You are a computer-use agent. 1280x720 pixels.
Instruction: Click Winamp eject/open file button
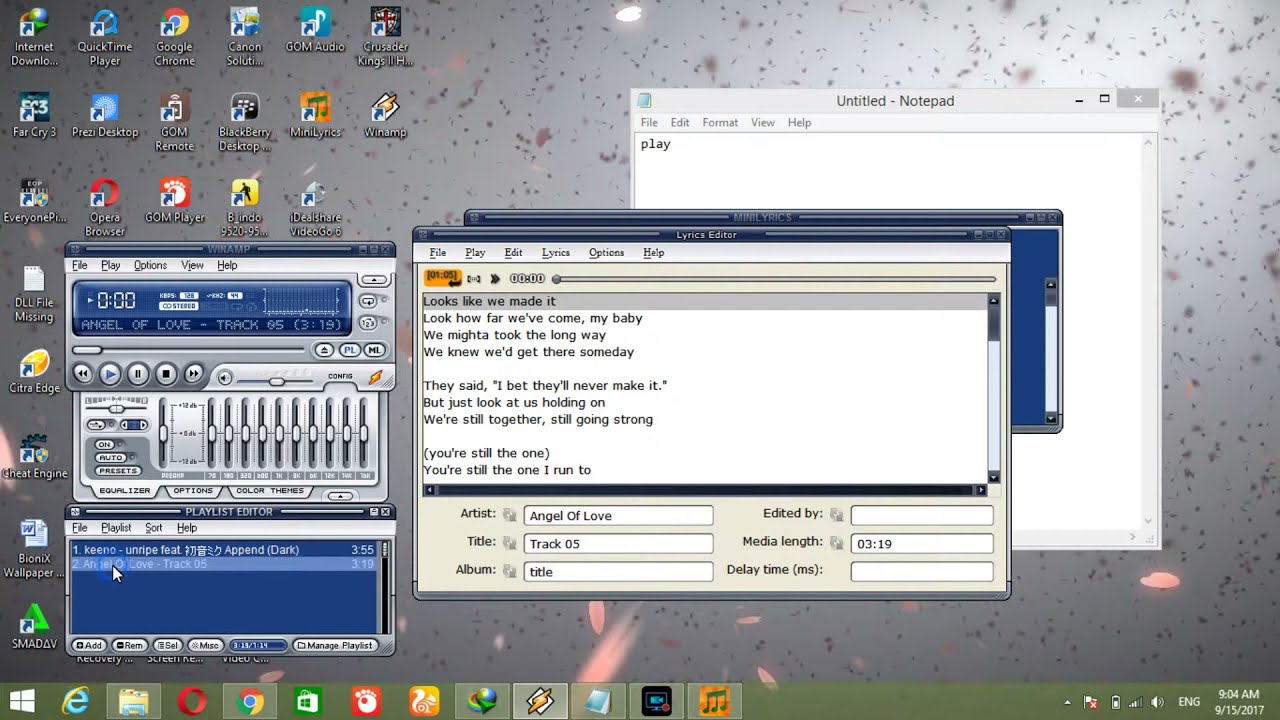tap(324, 350)
